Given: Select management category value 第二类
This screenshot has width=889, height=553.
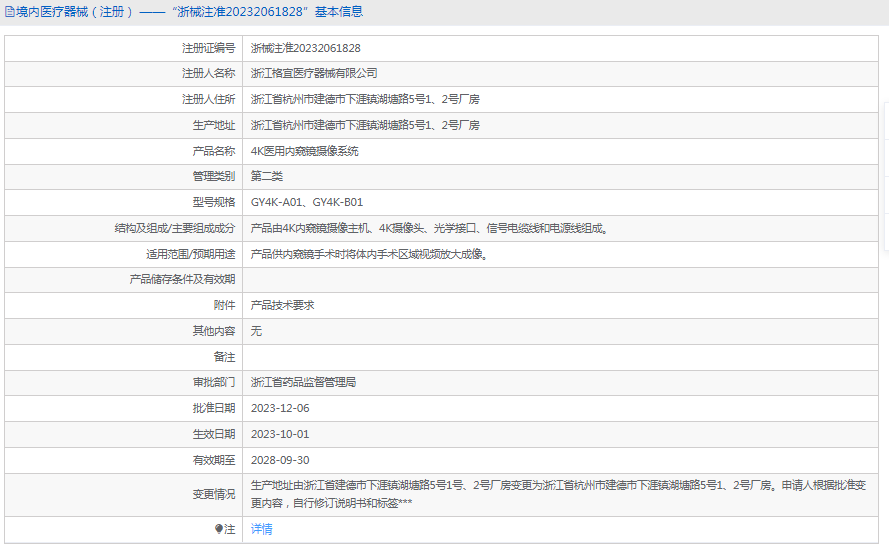Looking at the screenshot, I should (x=266, y=176).
